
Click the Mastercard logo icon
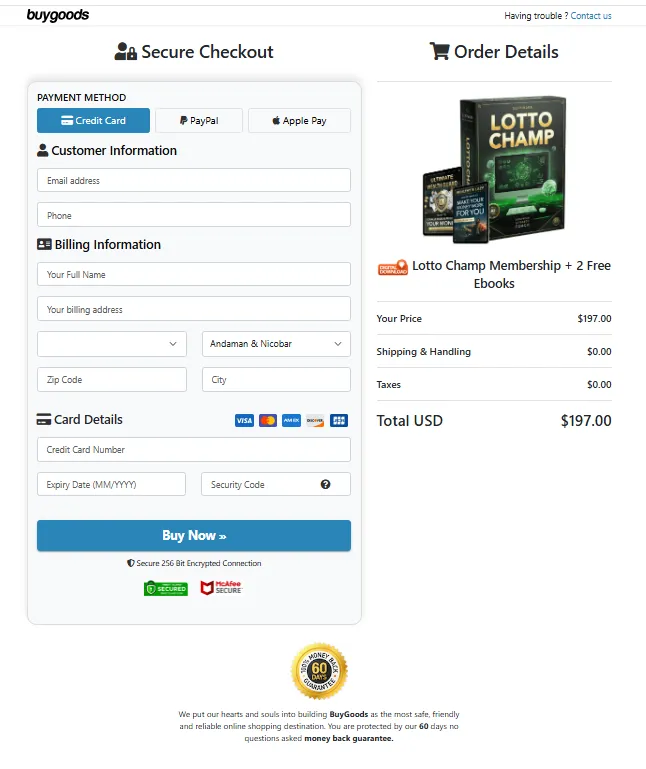268,420
